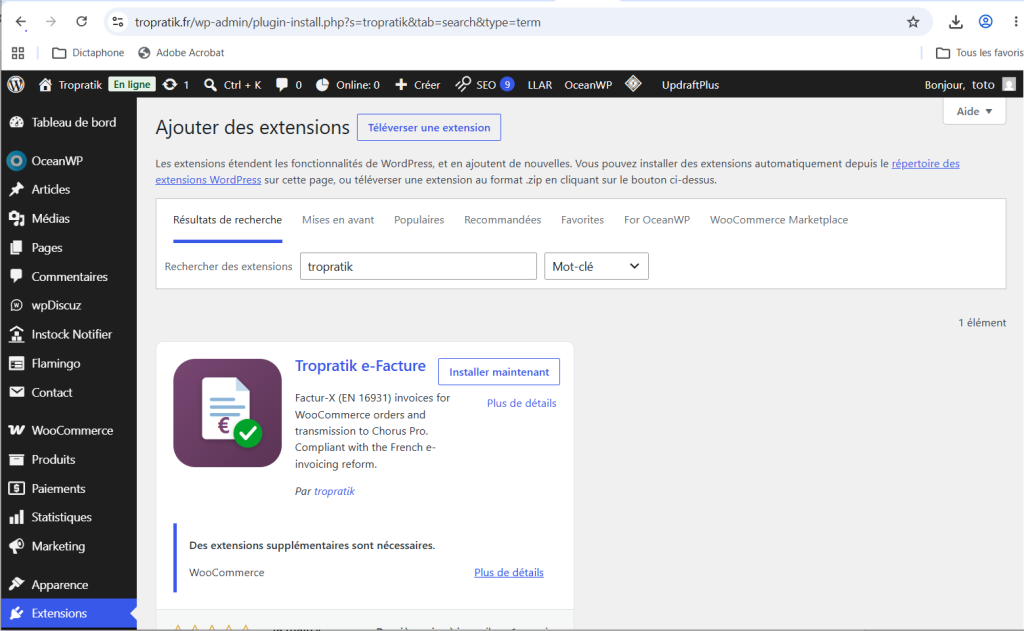Click the WordPress logo in admin bar

[16, 84]
